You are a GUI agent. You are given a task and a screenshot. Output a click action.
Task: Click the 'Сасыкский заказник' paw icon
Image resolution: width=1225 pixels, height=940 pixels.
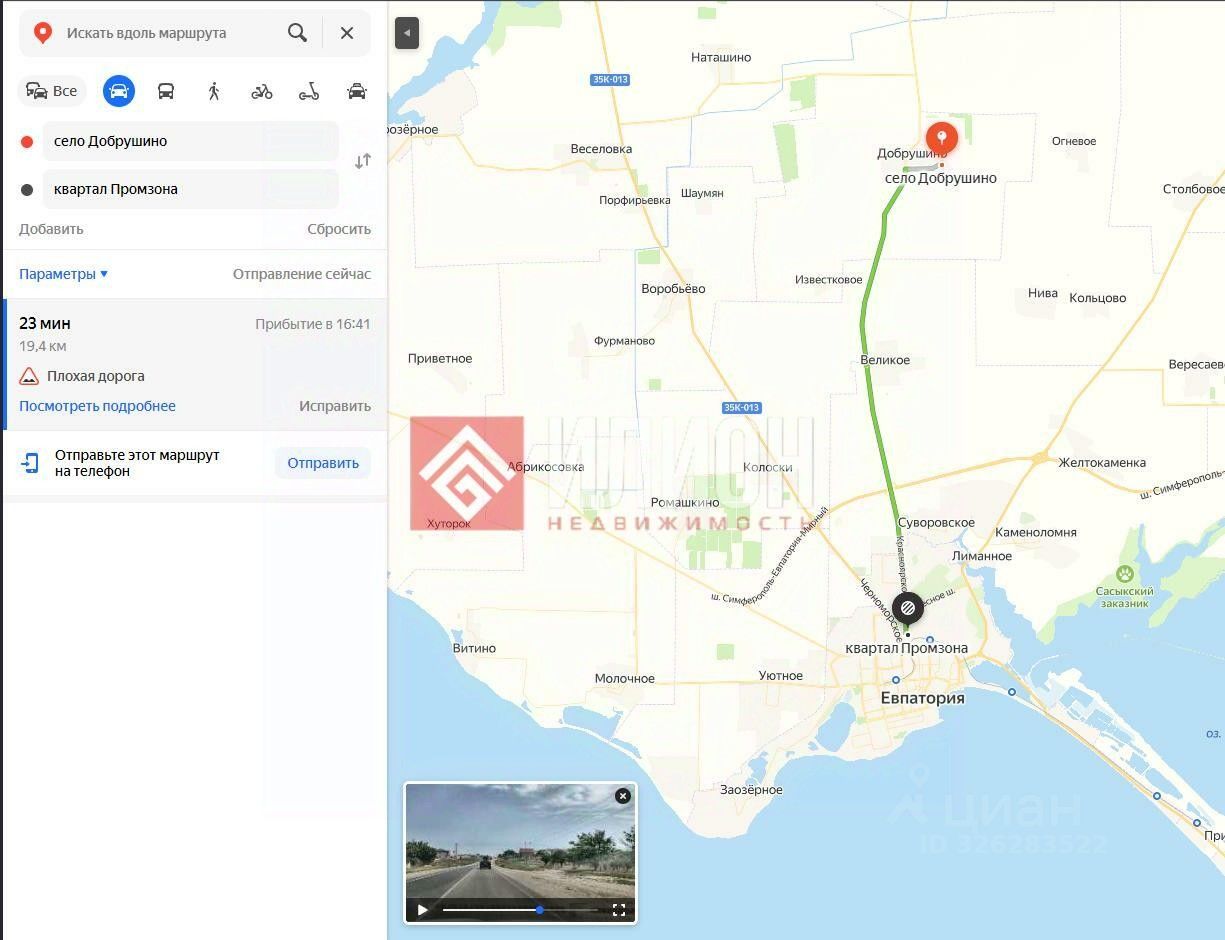click(x=1125, y=574)
